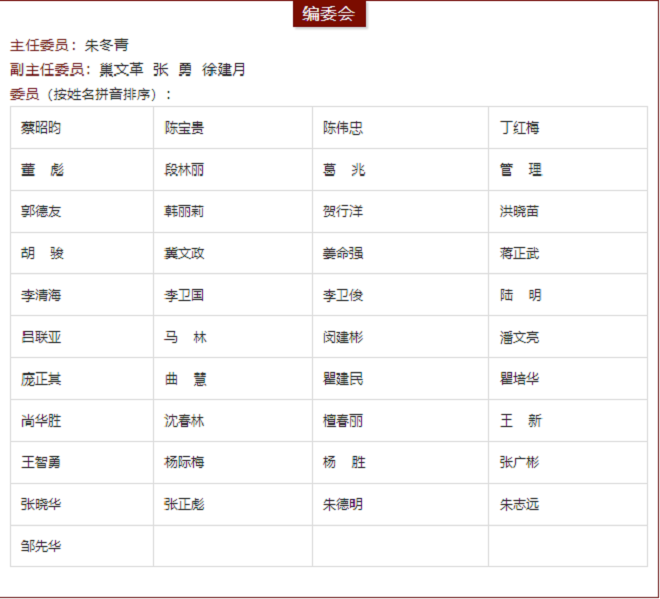Viewport: 660px width, 599px height.
Task: Select the name 巢文革
Action: point(121,69)
